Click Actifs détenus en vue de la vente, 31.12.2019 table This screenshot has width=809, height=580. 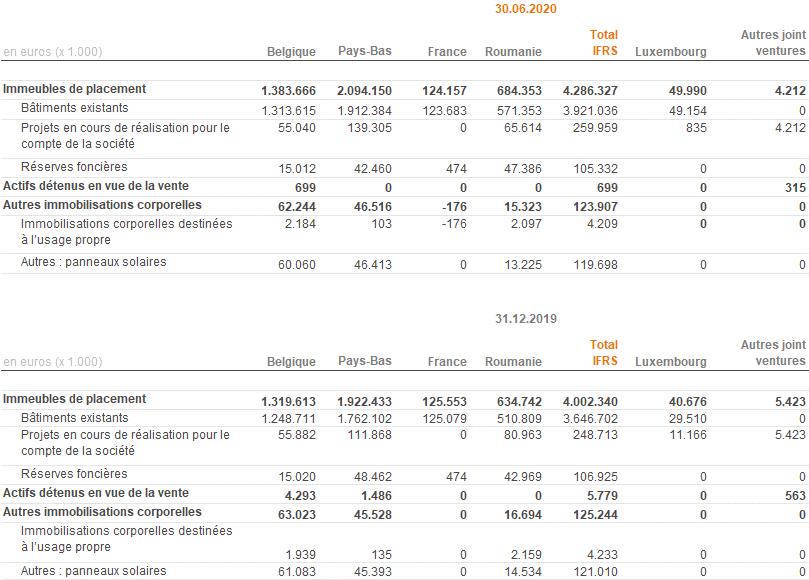(x=95, y=493)
